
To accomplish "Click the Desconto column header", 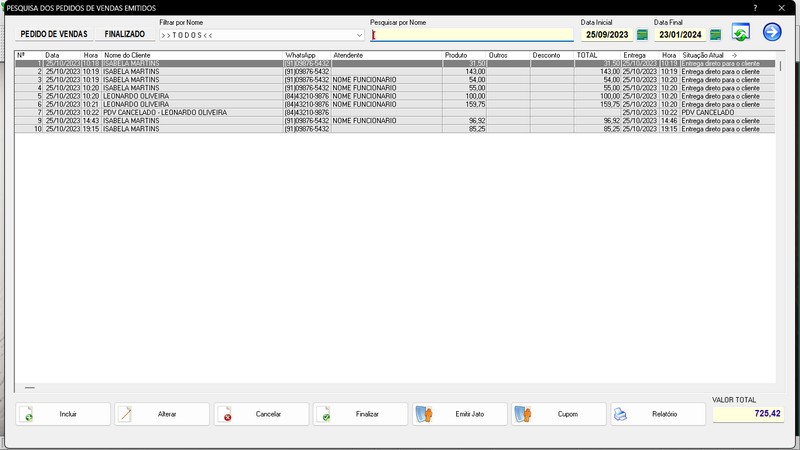I will coord(552,55).
